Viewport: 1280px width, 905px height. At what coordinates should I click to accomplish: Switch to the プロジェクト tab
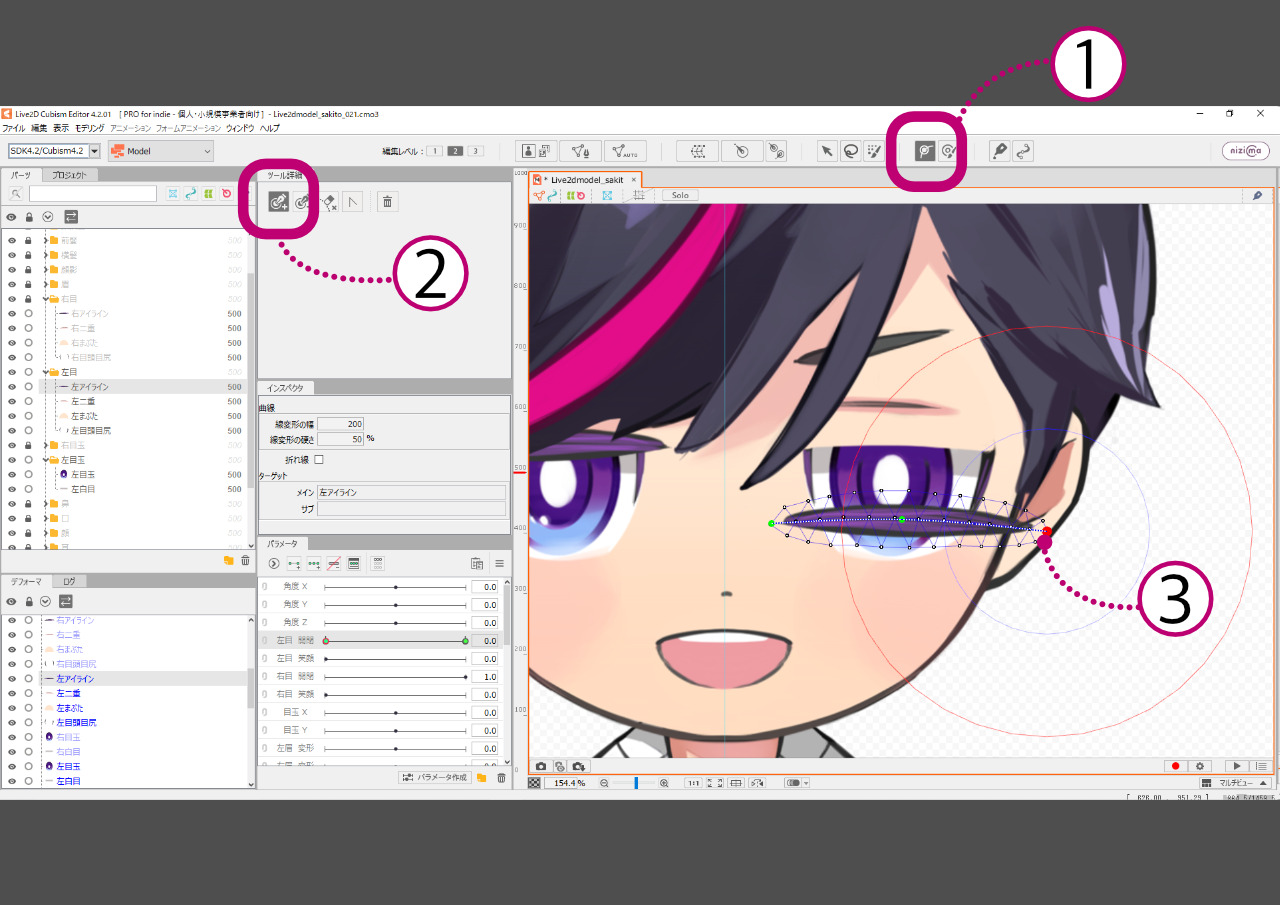[69, 175]
